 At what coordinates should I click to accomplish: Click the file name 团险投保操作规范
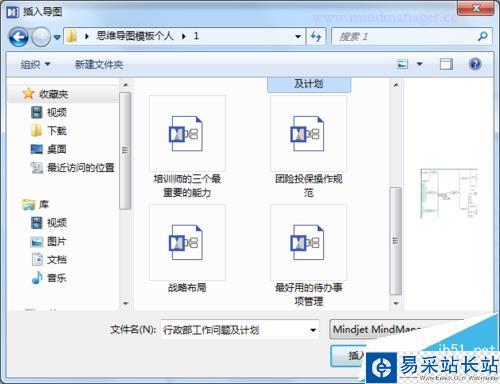tap(309, 186)
